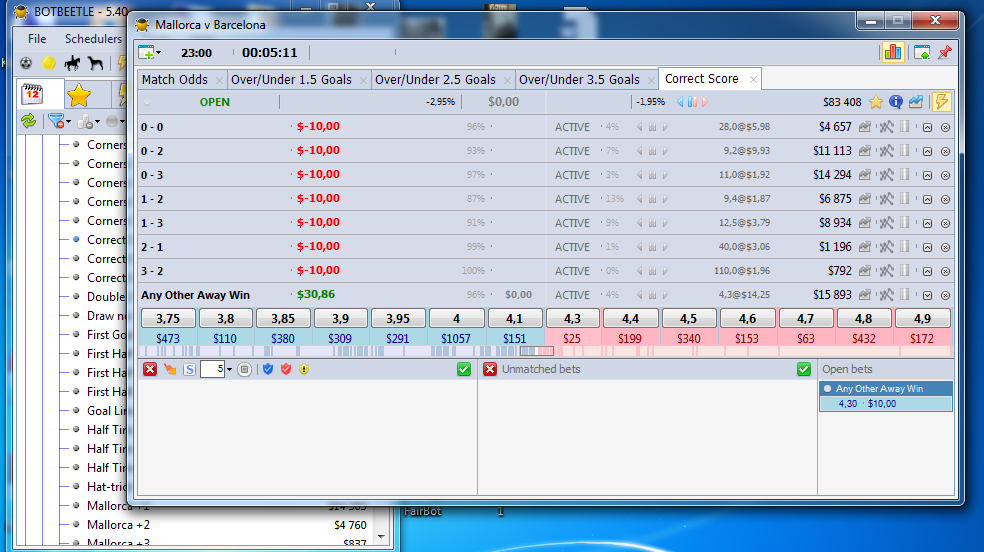Collapse the 1 - 2 selection row
984x552 pixels.
click(x=928, y=199)
